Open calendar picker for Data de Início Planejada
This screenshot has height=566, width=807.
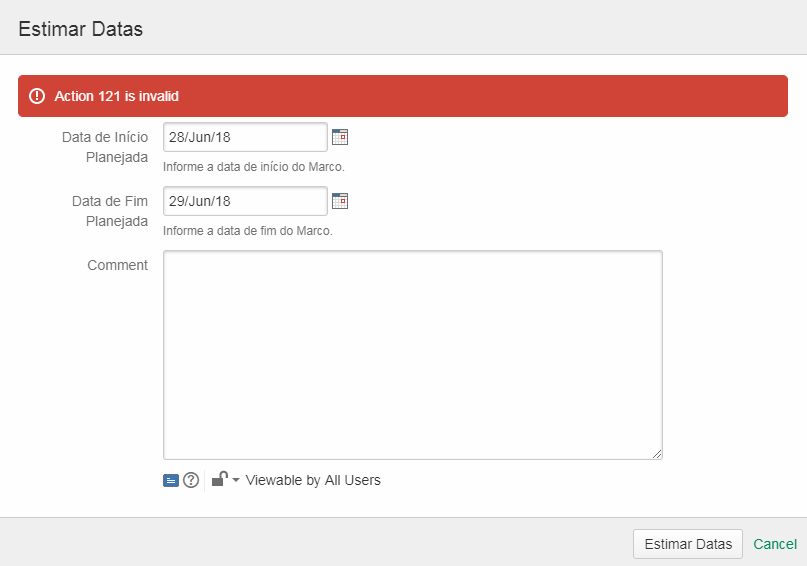point(340,137)
